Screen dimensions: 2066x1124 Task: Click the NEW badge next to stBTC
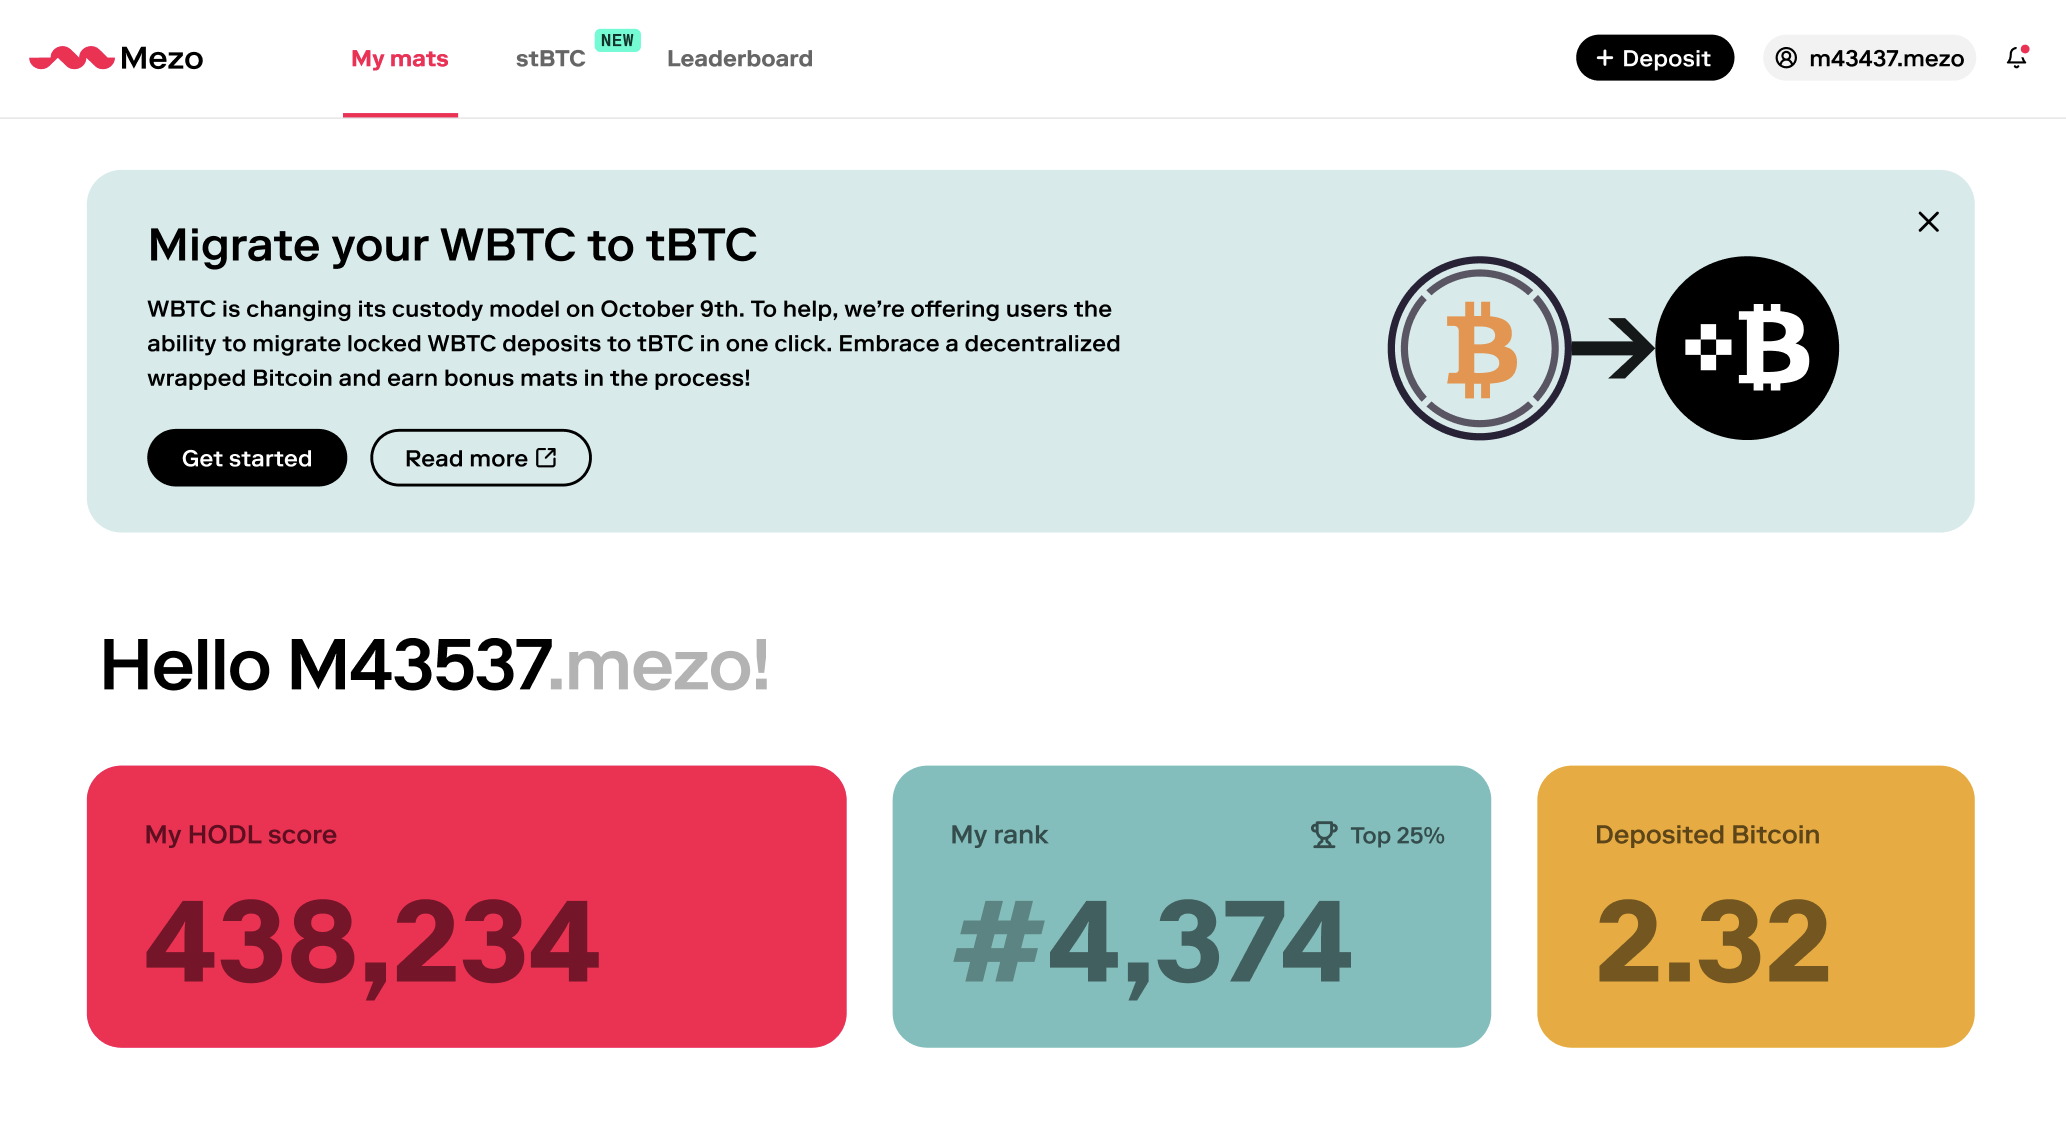617,40
